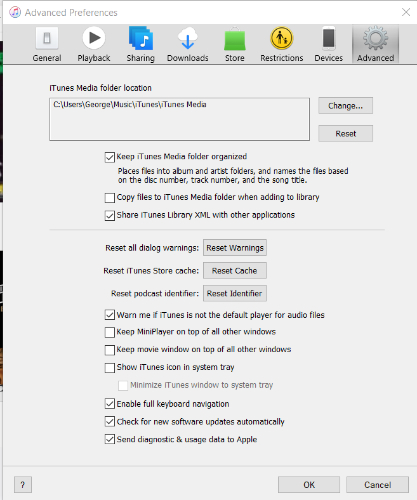Click the Reset Warnings button
This screenshot has width=417, height=500.
tap(235, 248)
